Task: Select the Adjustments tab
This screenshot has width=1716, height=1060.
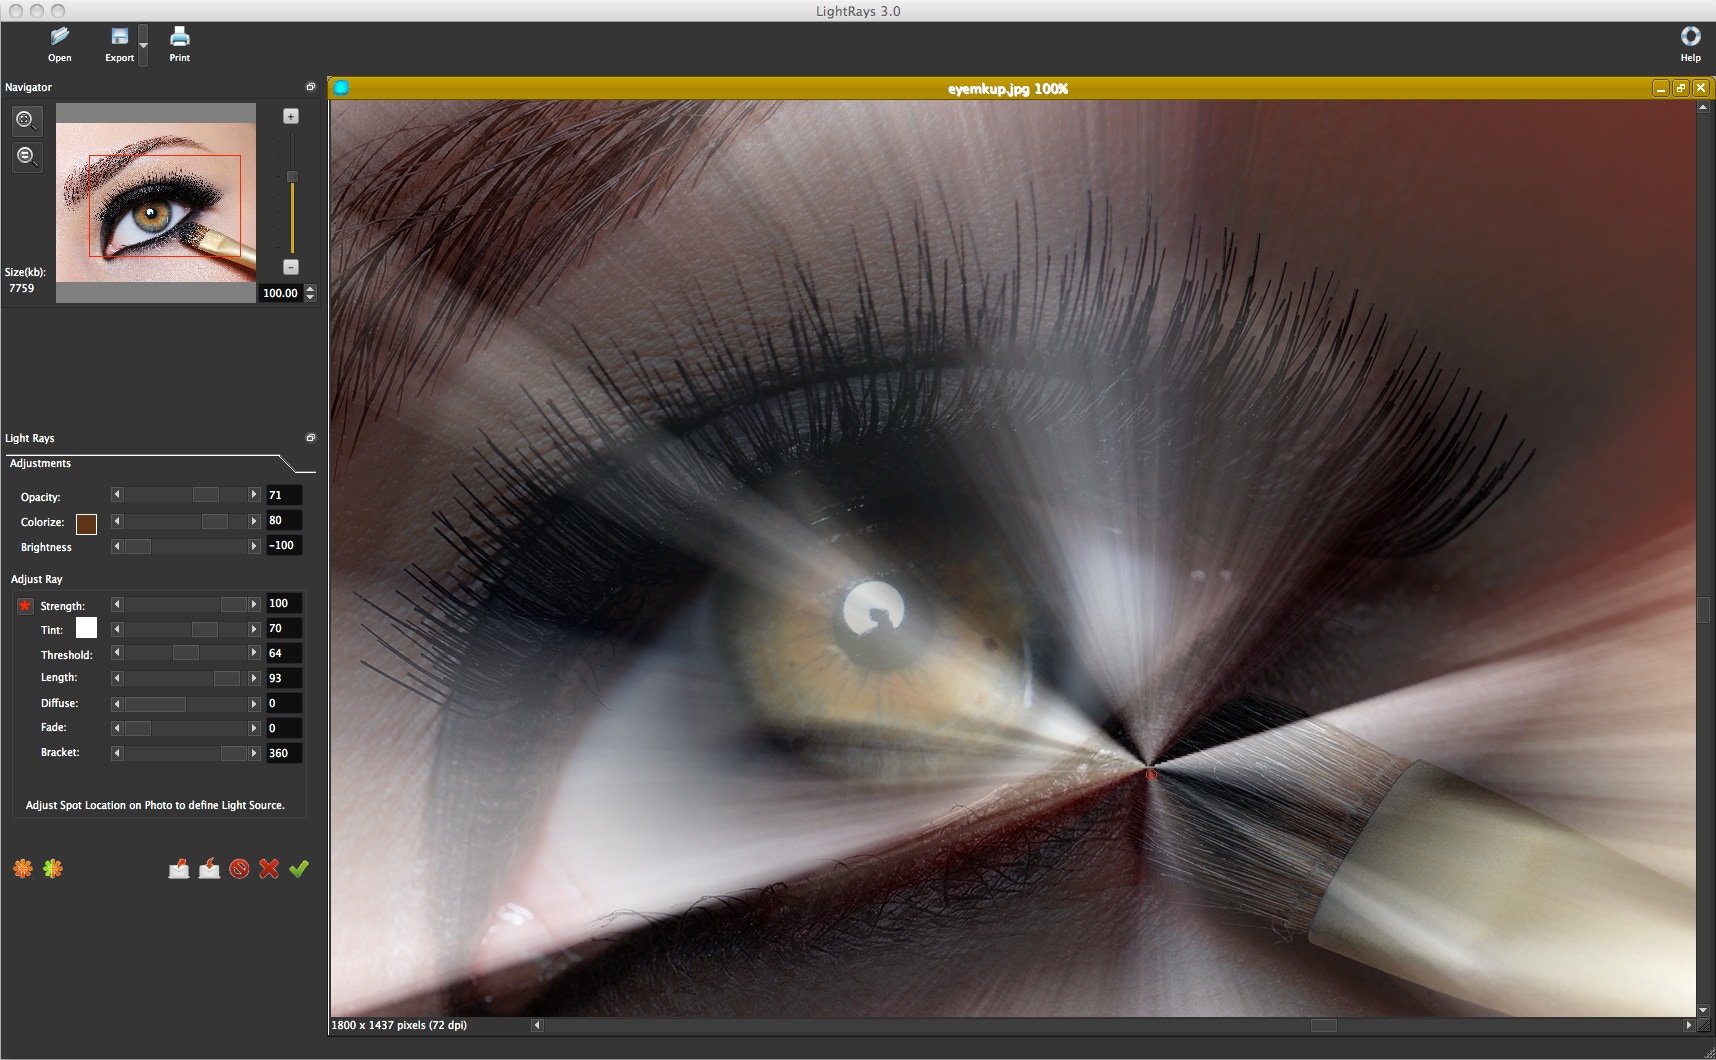Action: [x=40, y=463]
